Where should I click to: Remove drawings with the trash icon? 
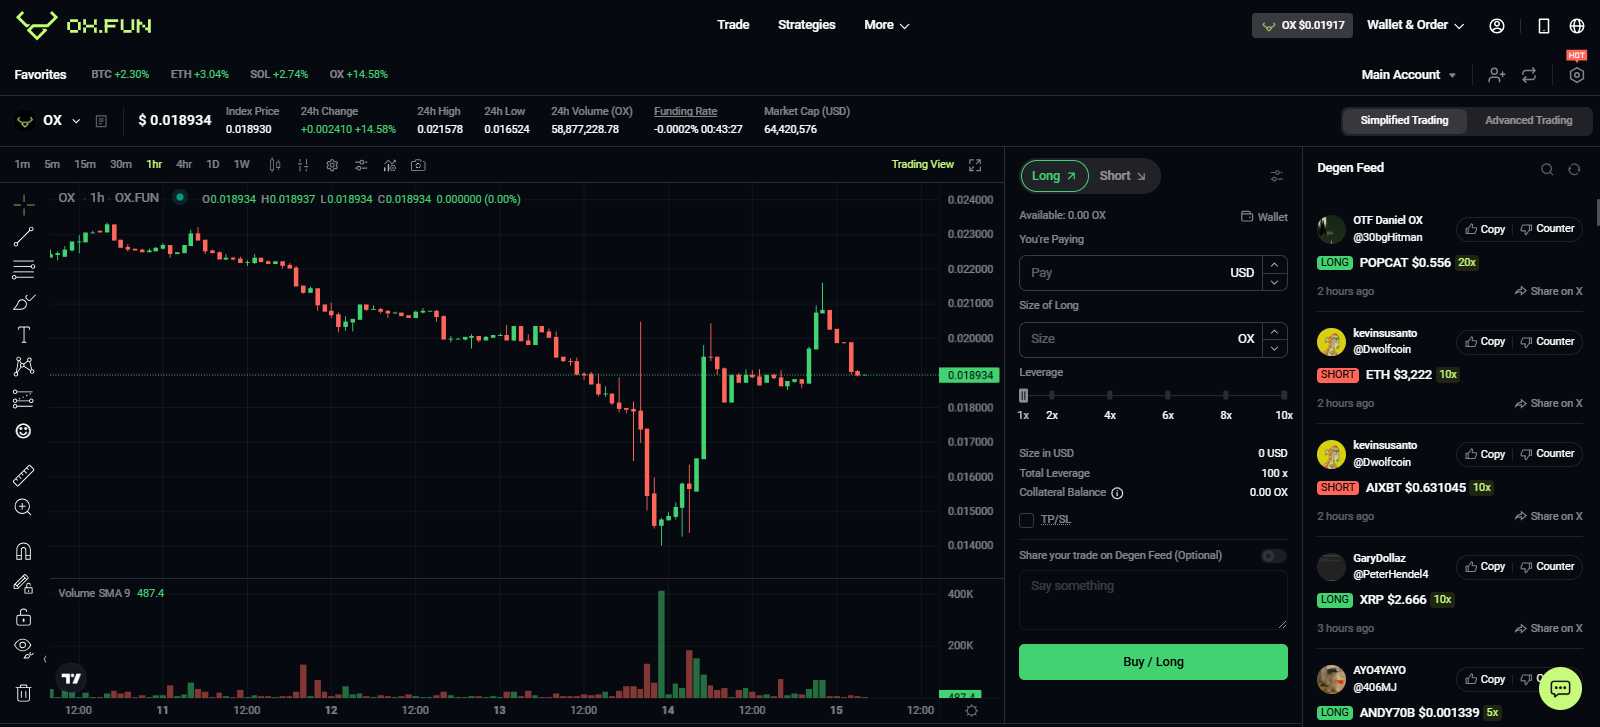pos(24,692)
